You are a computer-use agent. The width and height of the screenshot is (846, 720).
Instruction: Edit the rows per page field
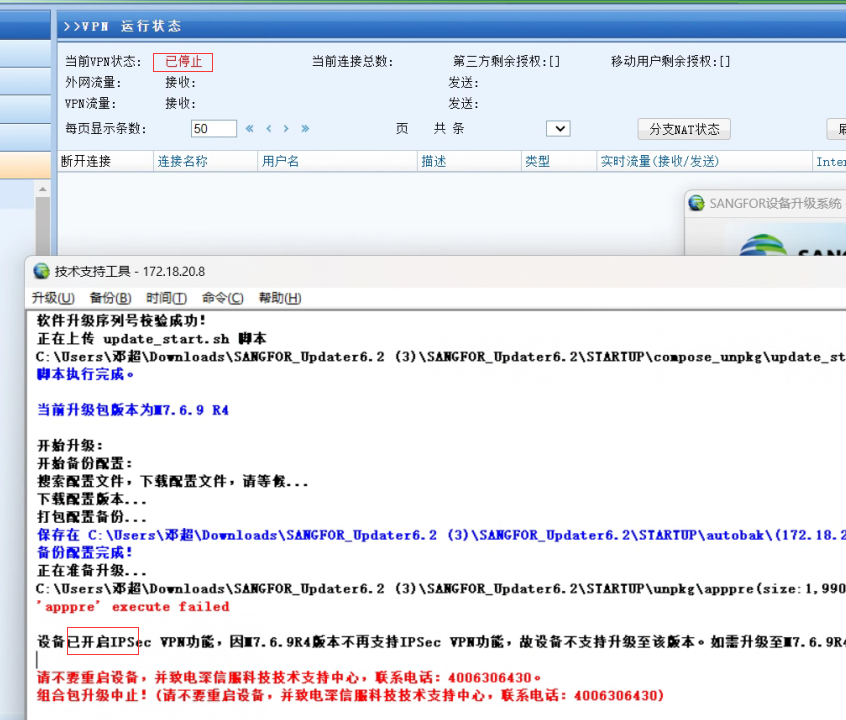coord(213,129)
